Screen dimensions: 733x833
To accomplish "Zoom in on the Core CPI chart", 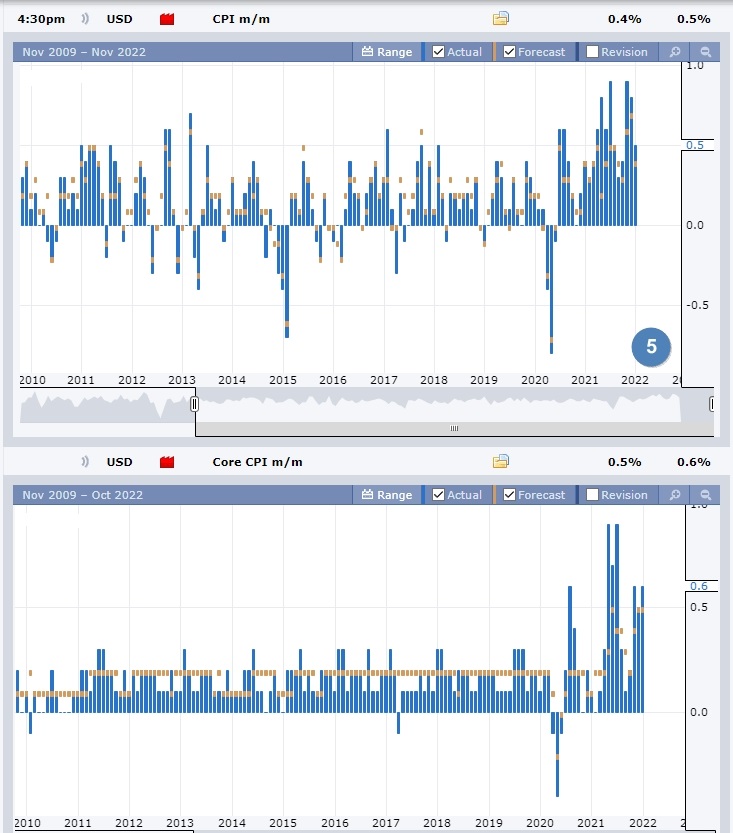I will tap(675, 495).
